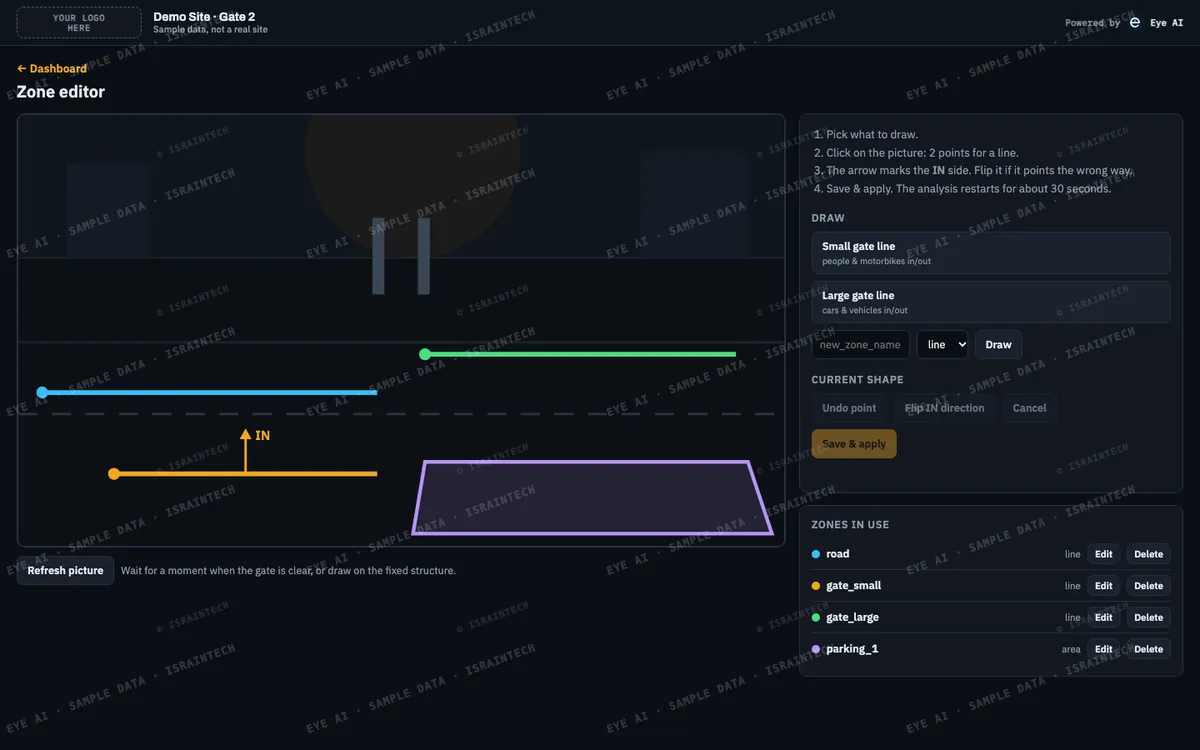Open the line shape type dropdown
This screenshot has width=1200, height=750.
point(942,345)
